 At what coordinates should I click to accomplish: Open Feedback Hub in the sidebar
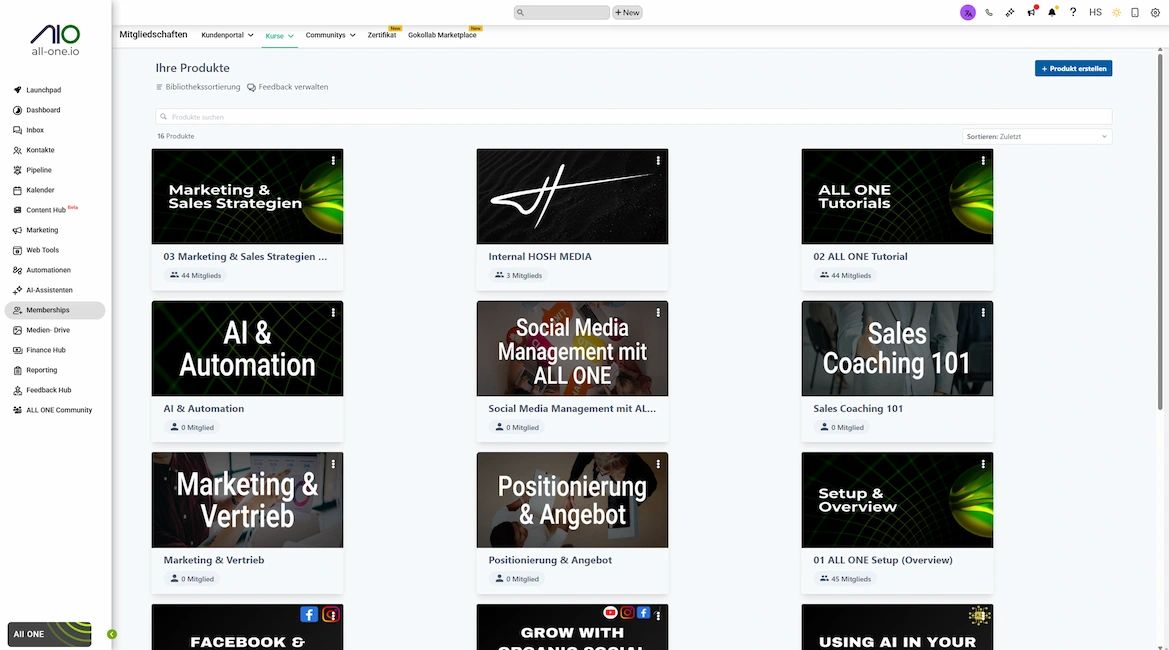(48, 391)
